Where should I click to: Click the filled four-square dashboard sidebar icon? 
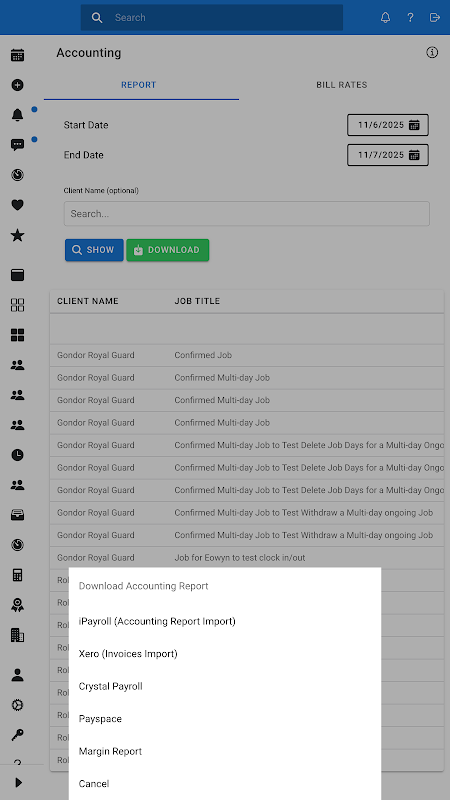(17, 335)
